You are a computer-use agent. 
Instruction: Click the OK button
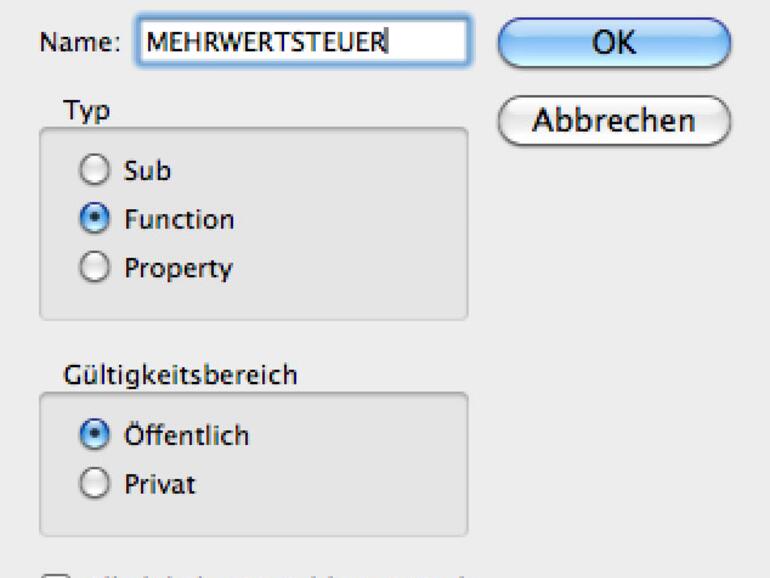tap(614, 43)
